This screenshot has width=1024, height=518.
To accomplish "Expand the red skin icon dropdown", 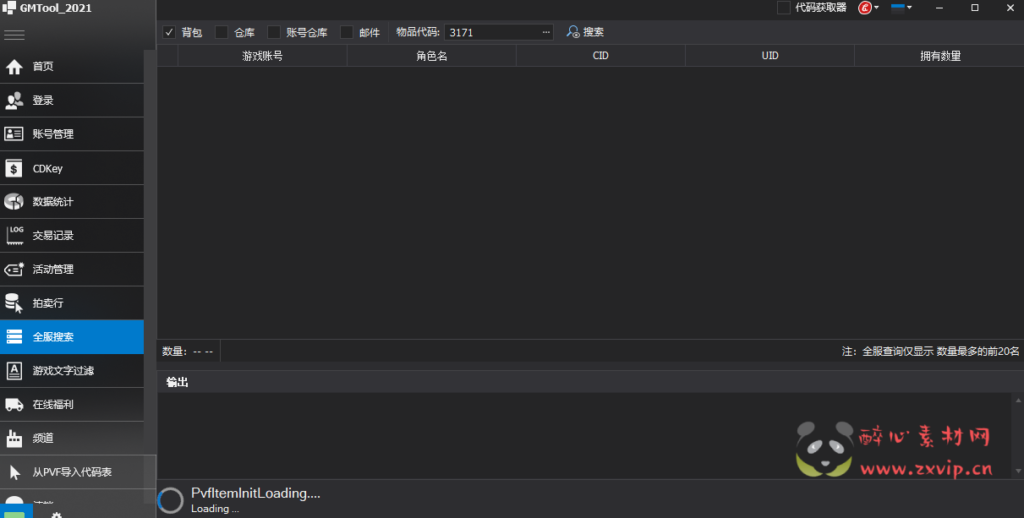I will 868,8.
